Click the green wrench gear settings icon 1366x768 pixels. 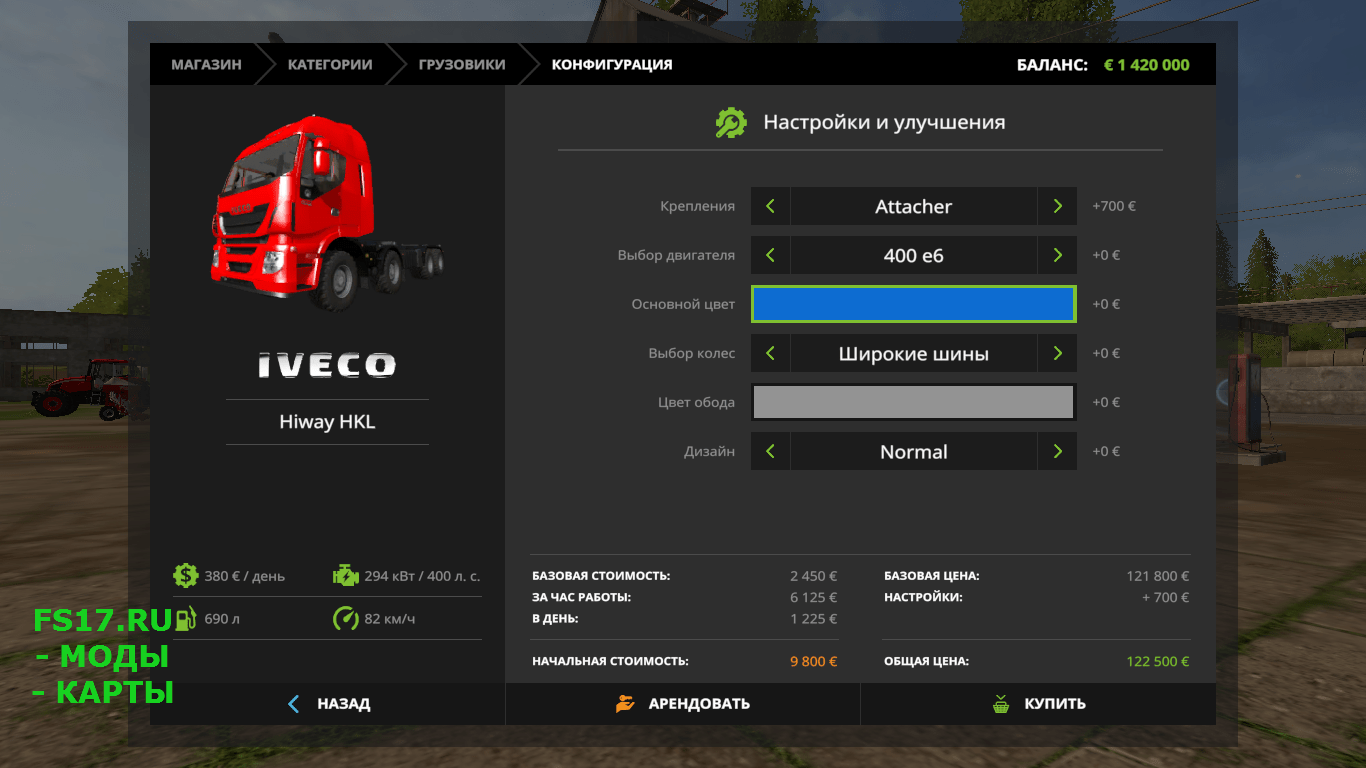click(731, 122)
